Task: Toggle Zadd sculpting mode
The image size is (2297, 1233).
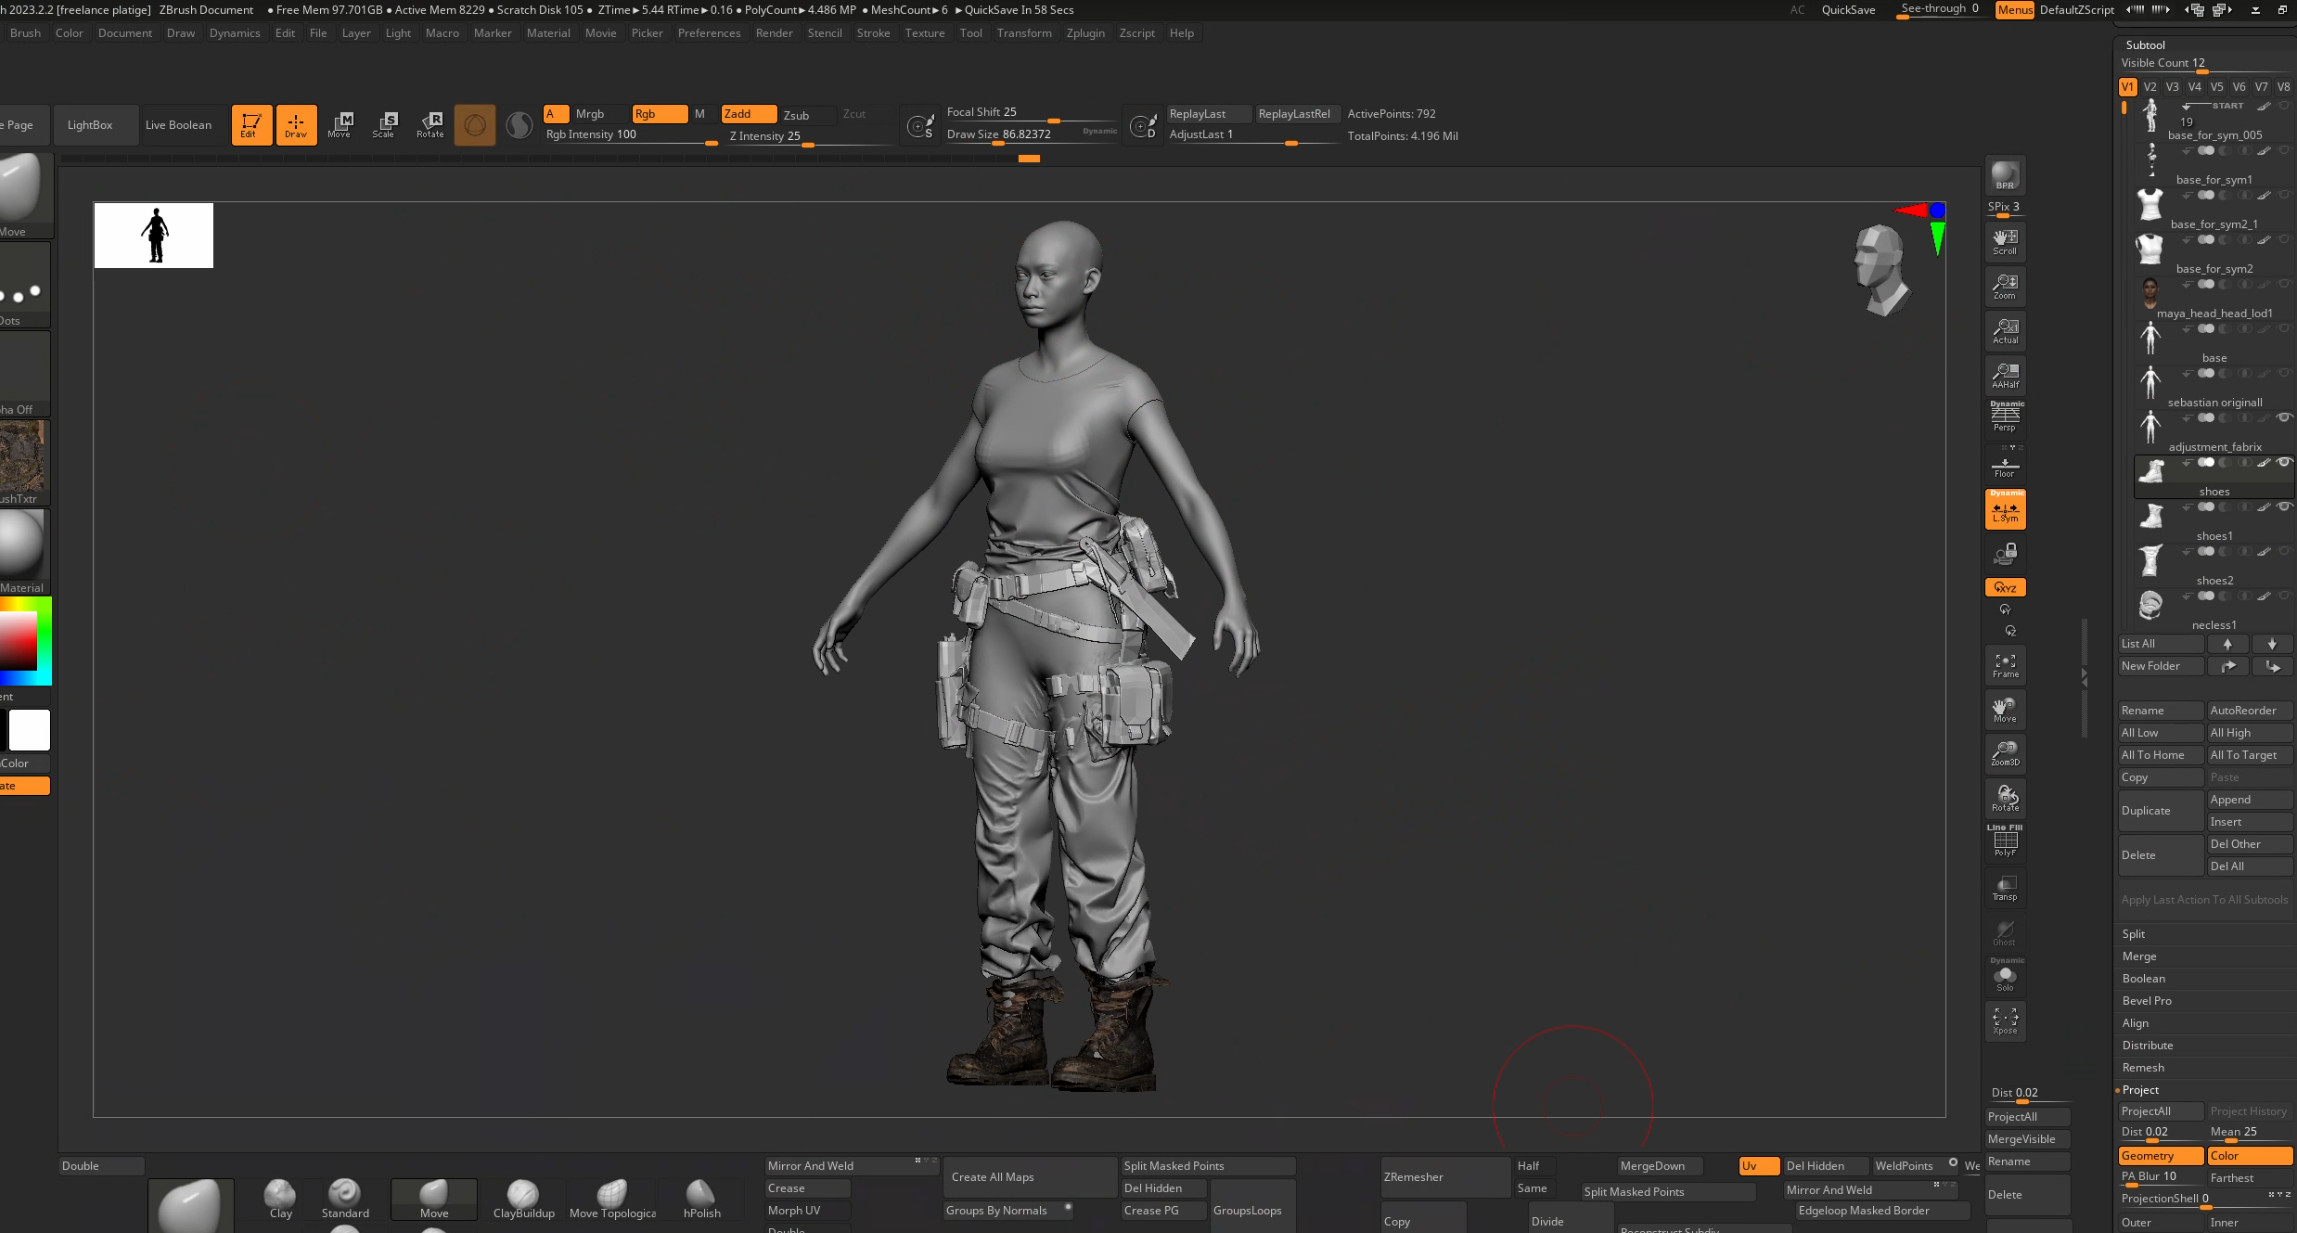Action: [x=748, y=114]
